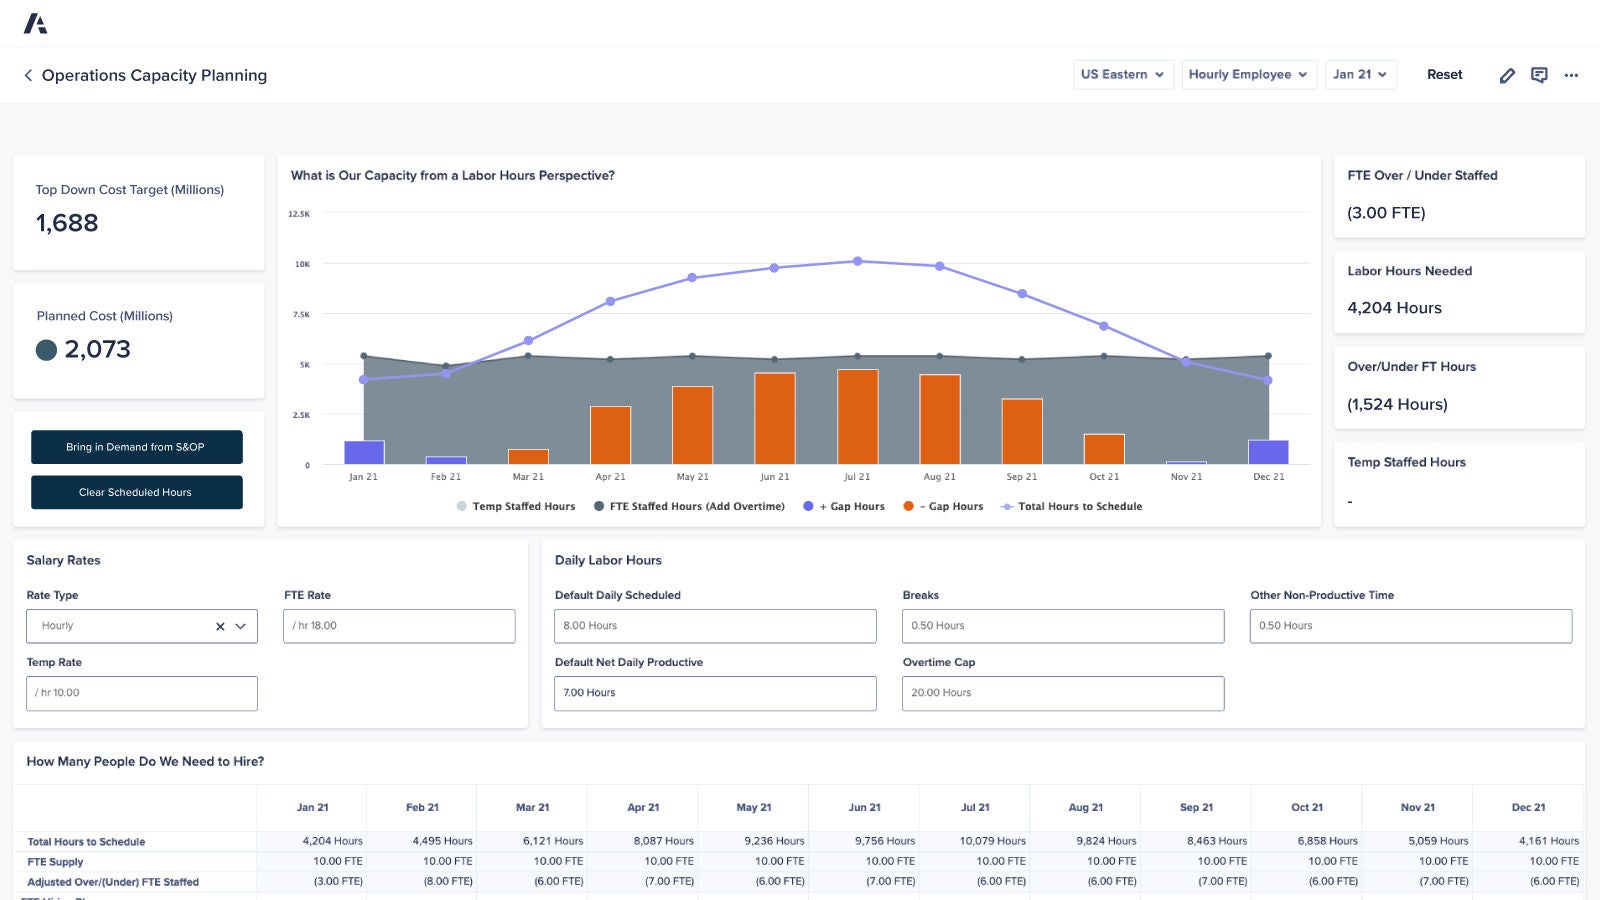Click the Operations Capacity Planning title
Viewport: 1600px width, 900px height.
(153, 75)
